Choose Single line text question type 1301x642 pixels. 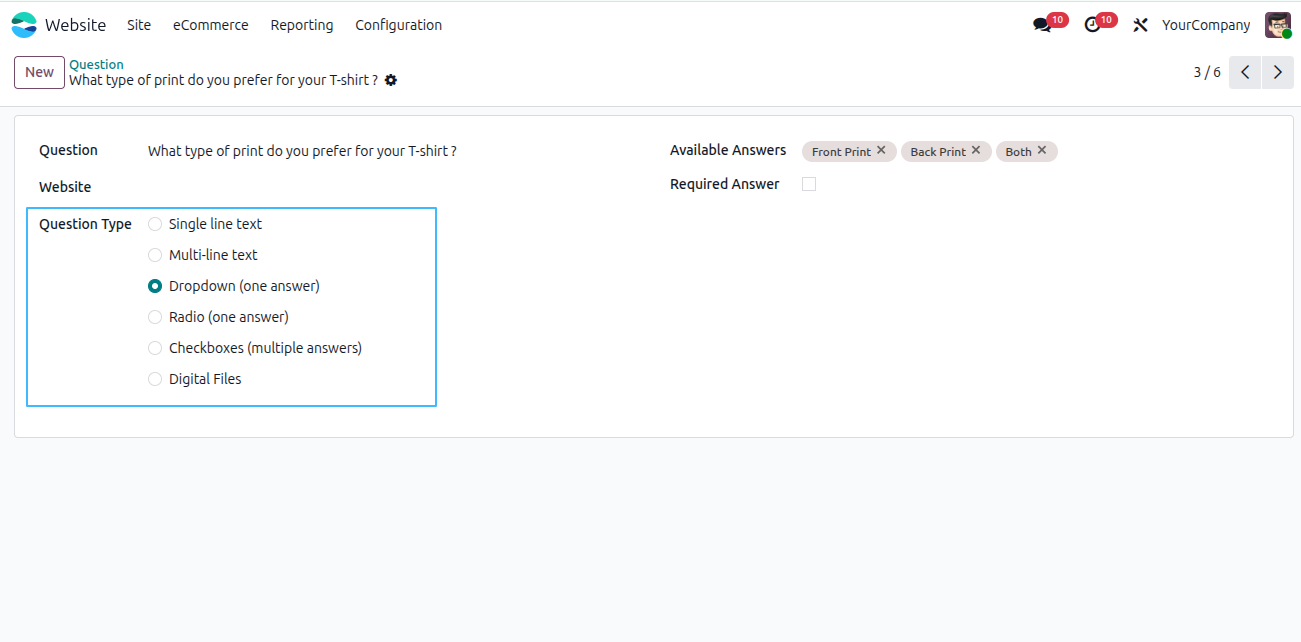155,224
